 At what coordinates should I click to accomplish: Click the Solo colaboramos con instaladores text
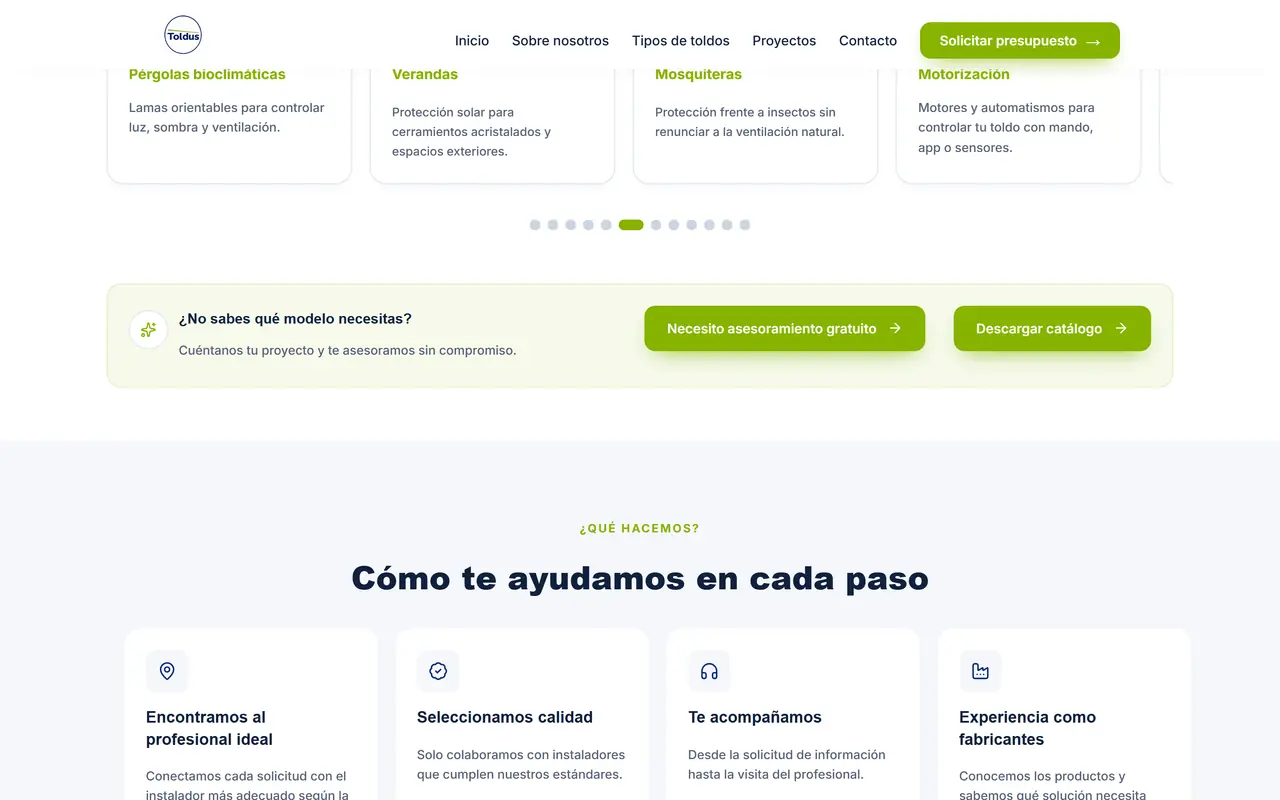coord(521,765)
